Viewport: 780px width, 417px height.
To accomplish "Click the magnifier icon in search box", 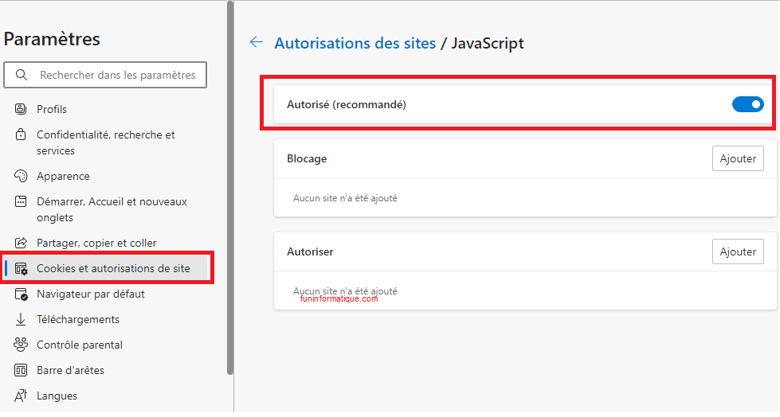I will click(x=21, y=75).
